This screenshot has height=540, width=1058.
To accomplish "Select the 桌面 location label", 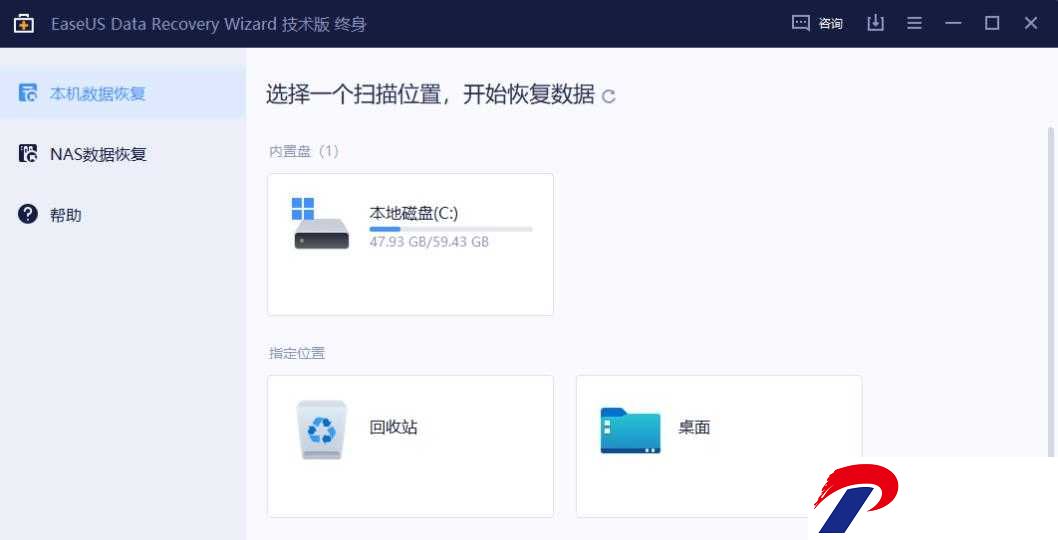I will click(x=694, y=427).
